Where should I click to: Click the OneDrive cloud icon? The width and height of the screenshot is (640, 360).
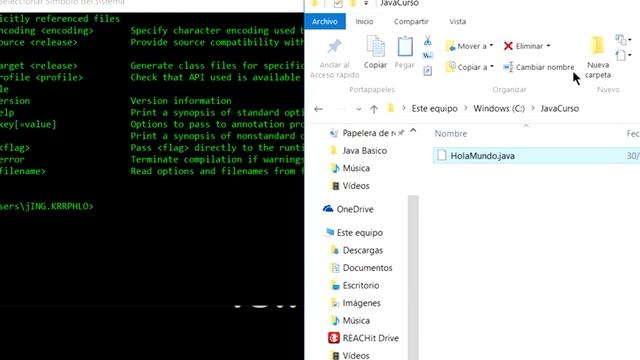pyautogui.click(x=328, y=209)
